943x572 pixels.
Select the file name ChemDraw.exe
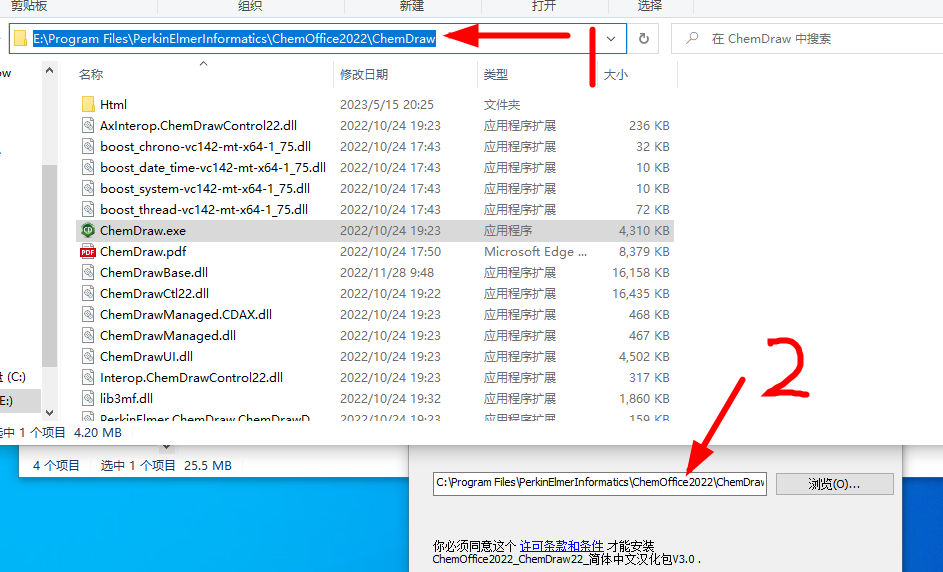click(x=143, y=230)
